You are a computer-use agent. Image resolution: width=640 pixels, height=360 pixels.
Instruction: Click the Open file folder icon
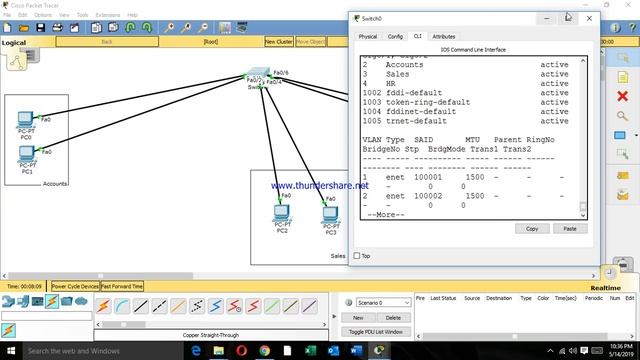(24, 28)
